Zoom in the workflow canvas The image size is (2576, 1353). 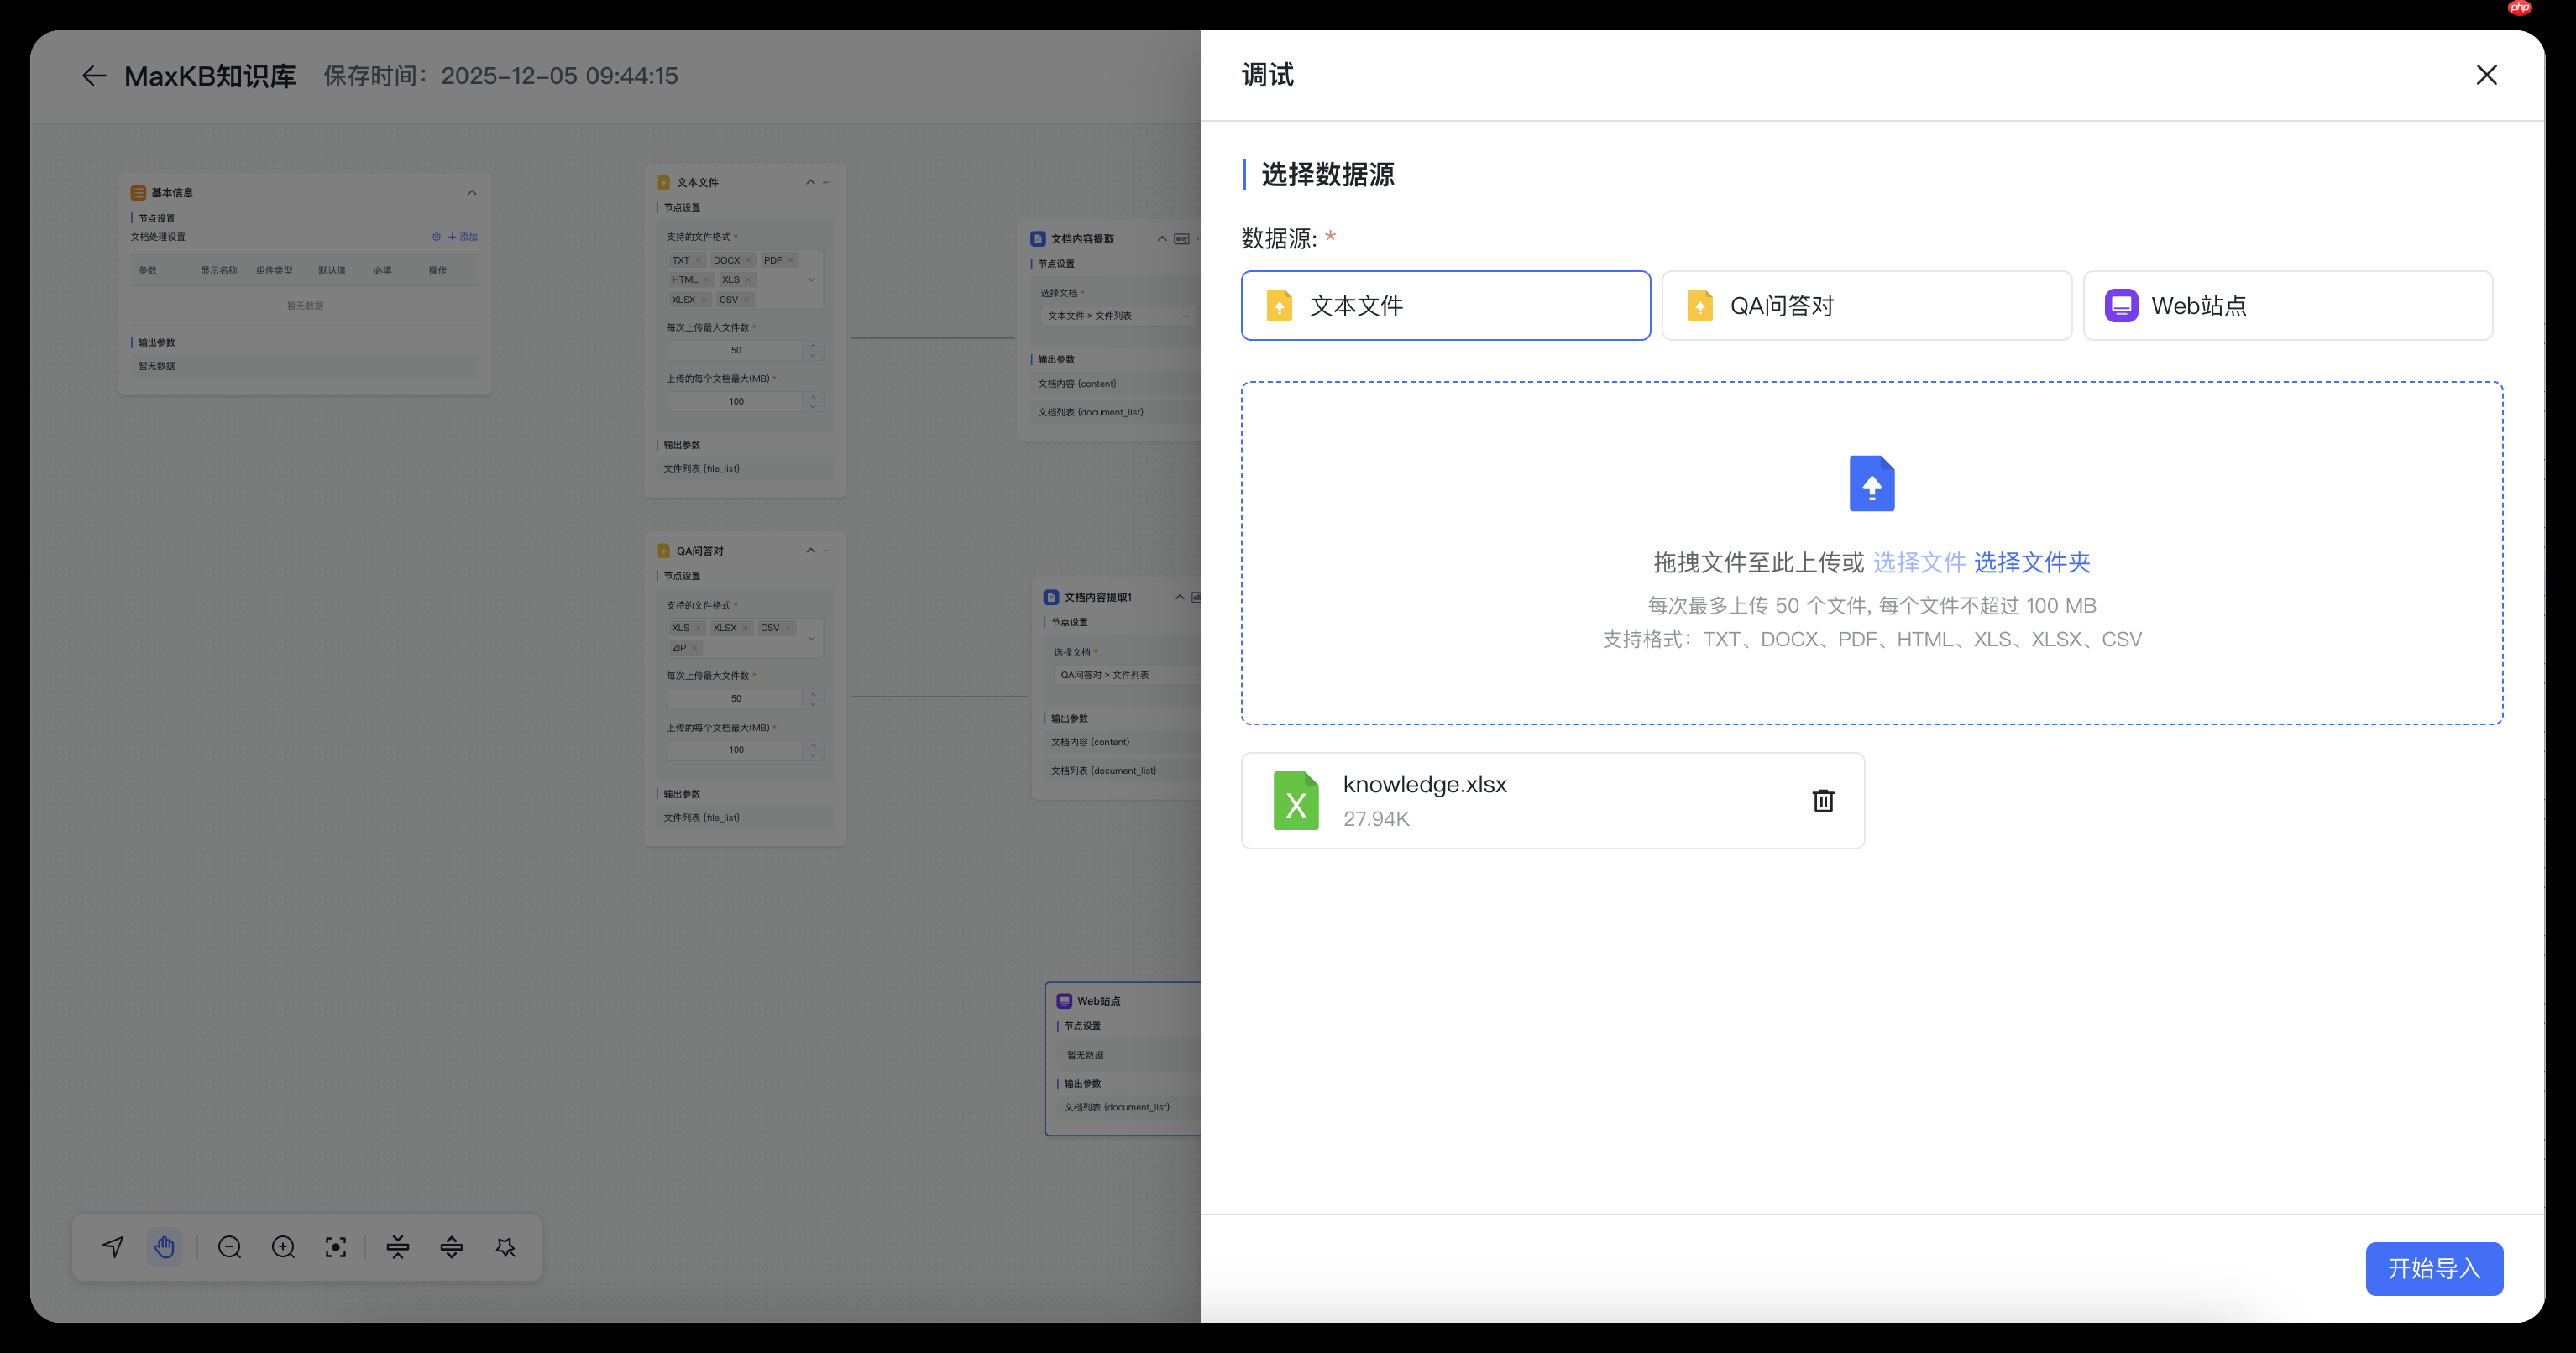[282, 1247]
